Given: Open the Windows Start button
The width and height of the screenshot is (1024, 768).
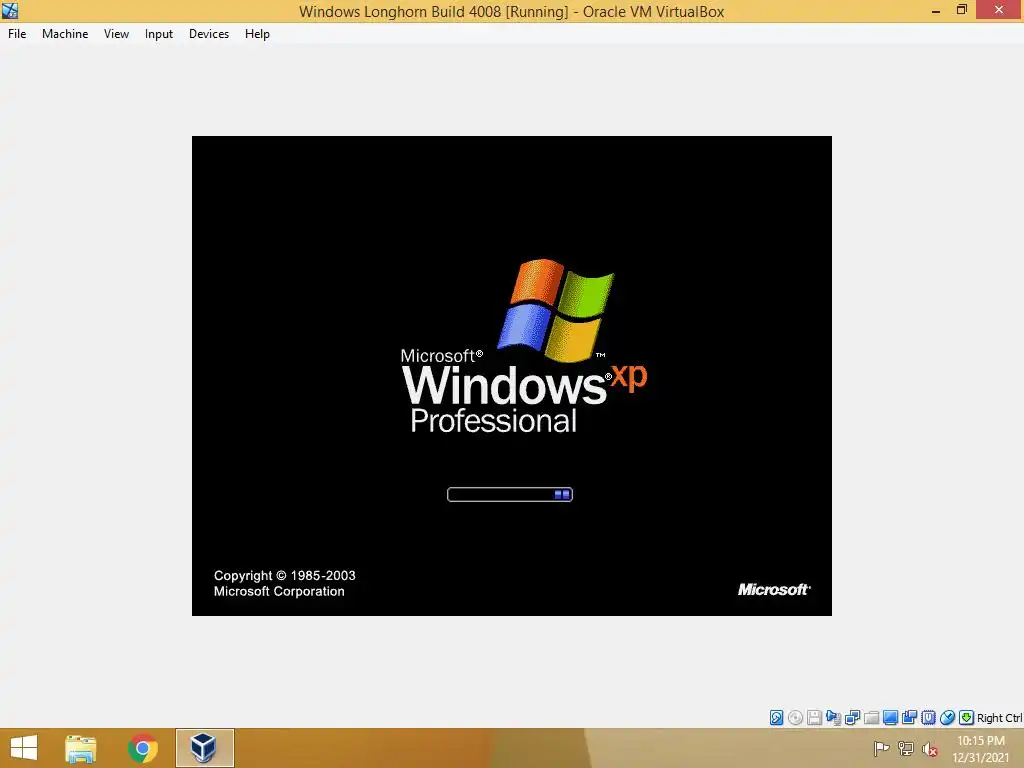Looking at the screenshot, I should 24,748.
